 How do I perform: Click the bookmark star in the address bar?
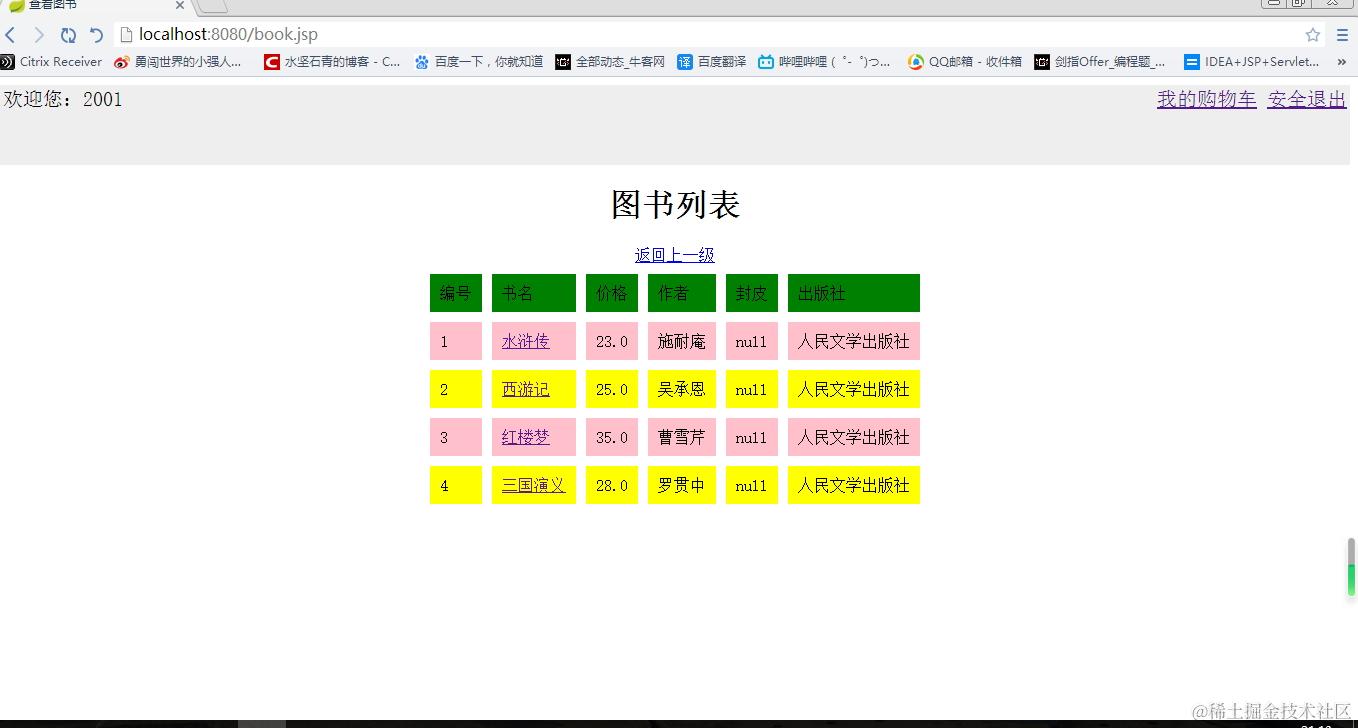coord(1312,33)
